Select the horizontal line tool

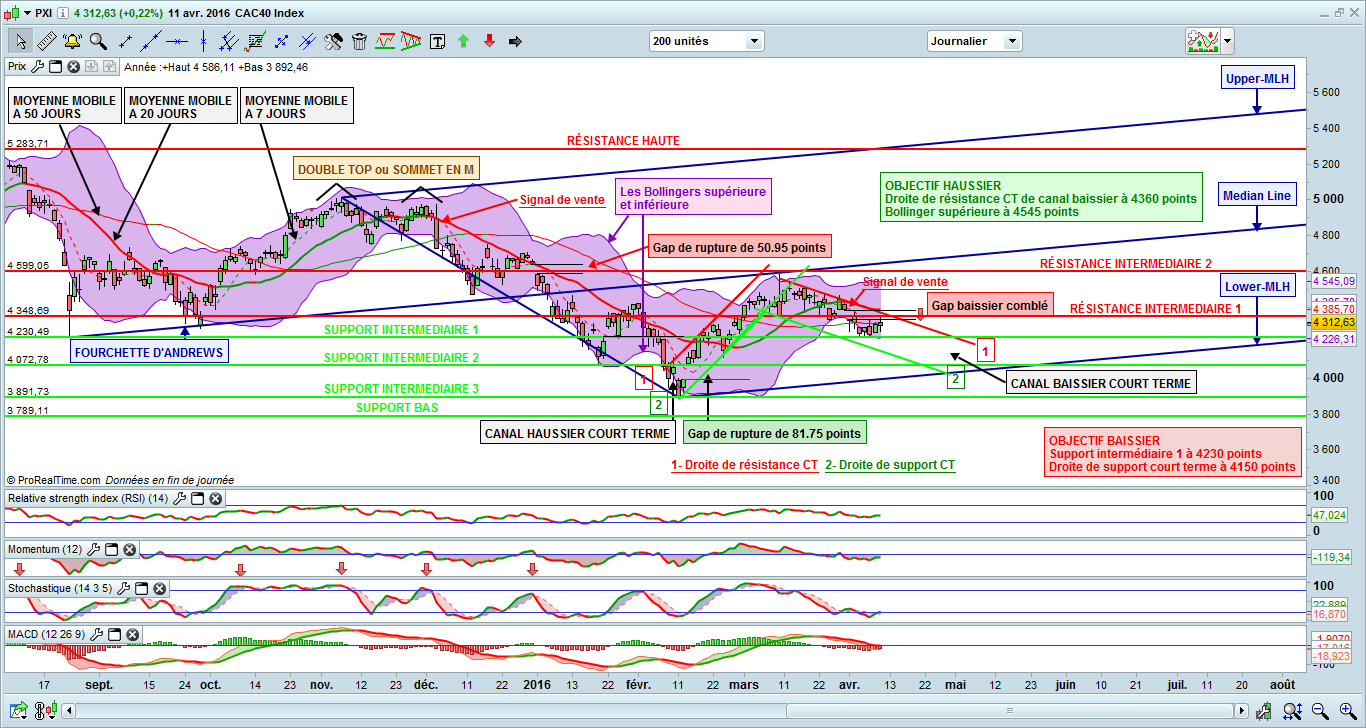click(x=178, y=41)
